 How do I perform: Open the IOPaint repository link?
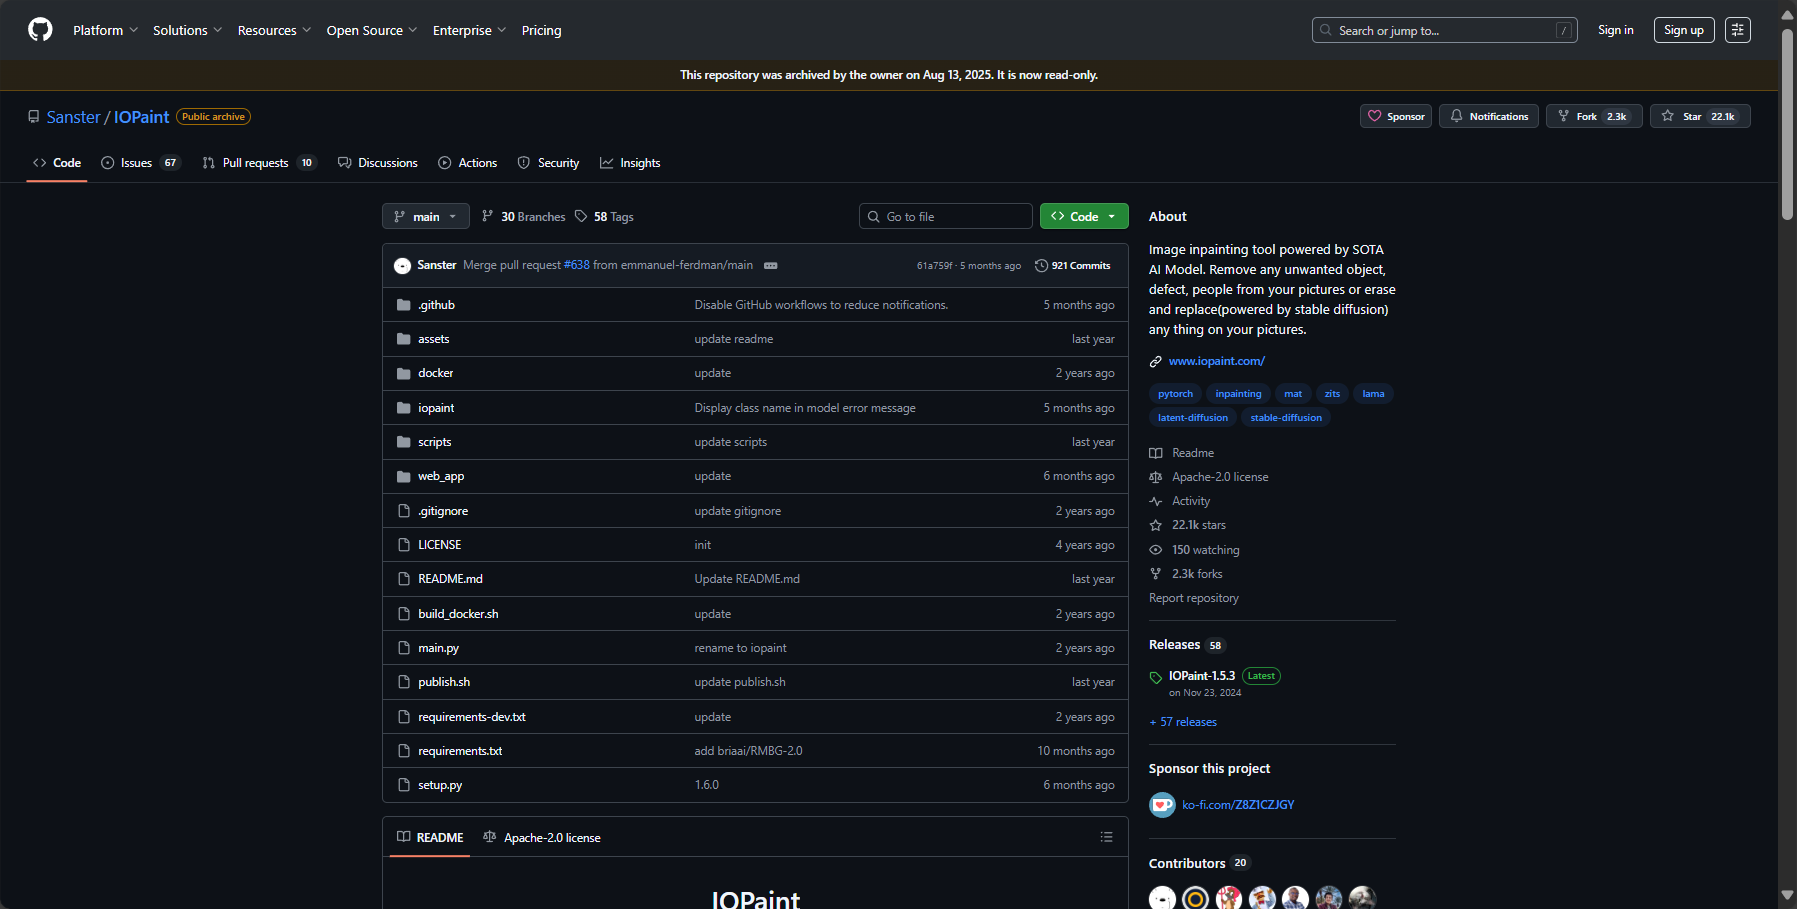(x=141, y=117)
